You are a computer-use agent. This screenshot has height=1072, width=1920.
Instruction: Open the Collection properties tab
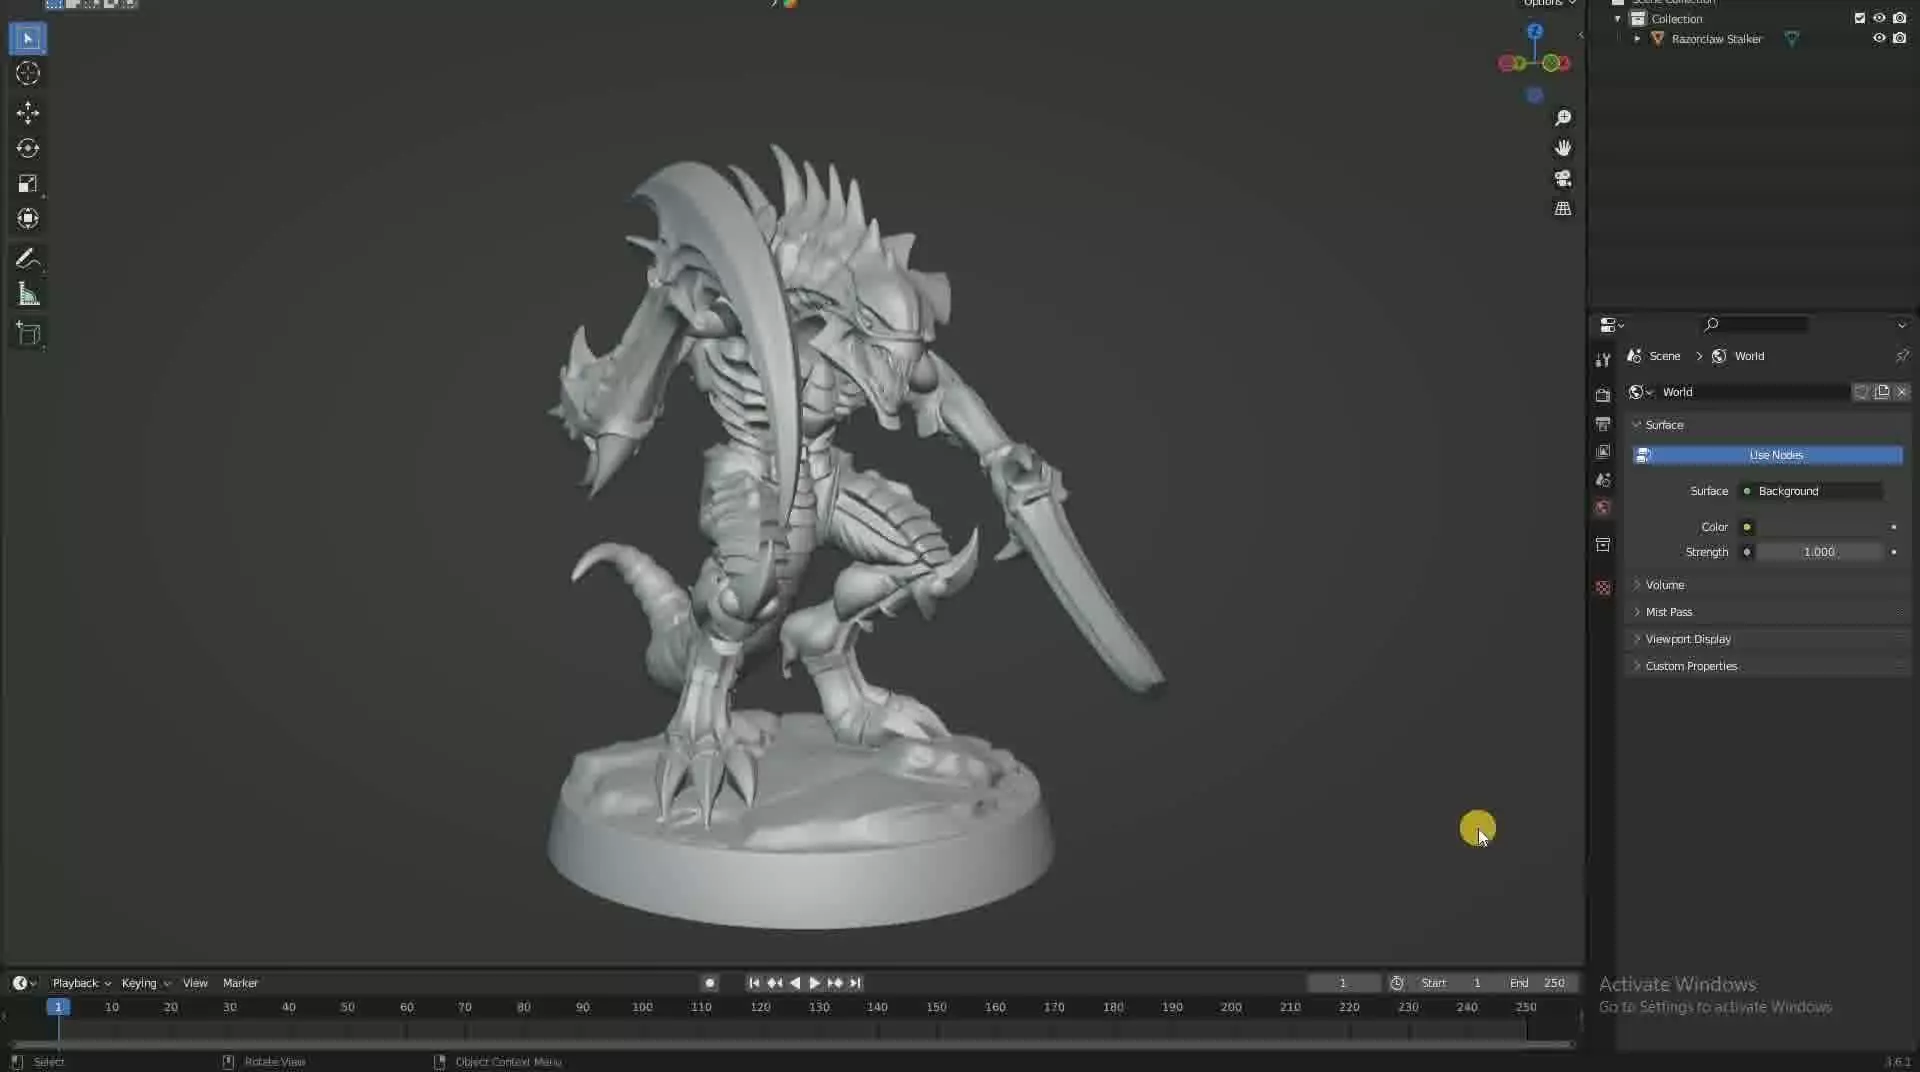pyautogui.click(x=1603, y=545)
